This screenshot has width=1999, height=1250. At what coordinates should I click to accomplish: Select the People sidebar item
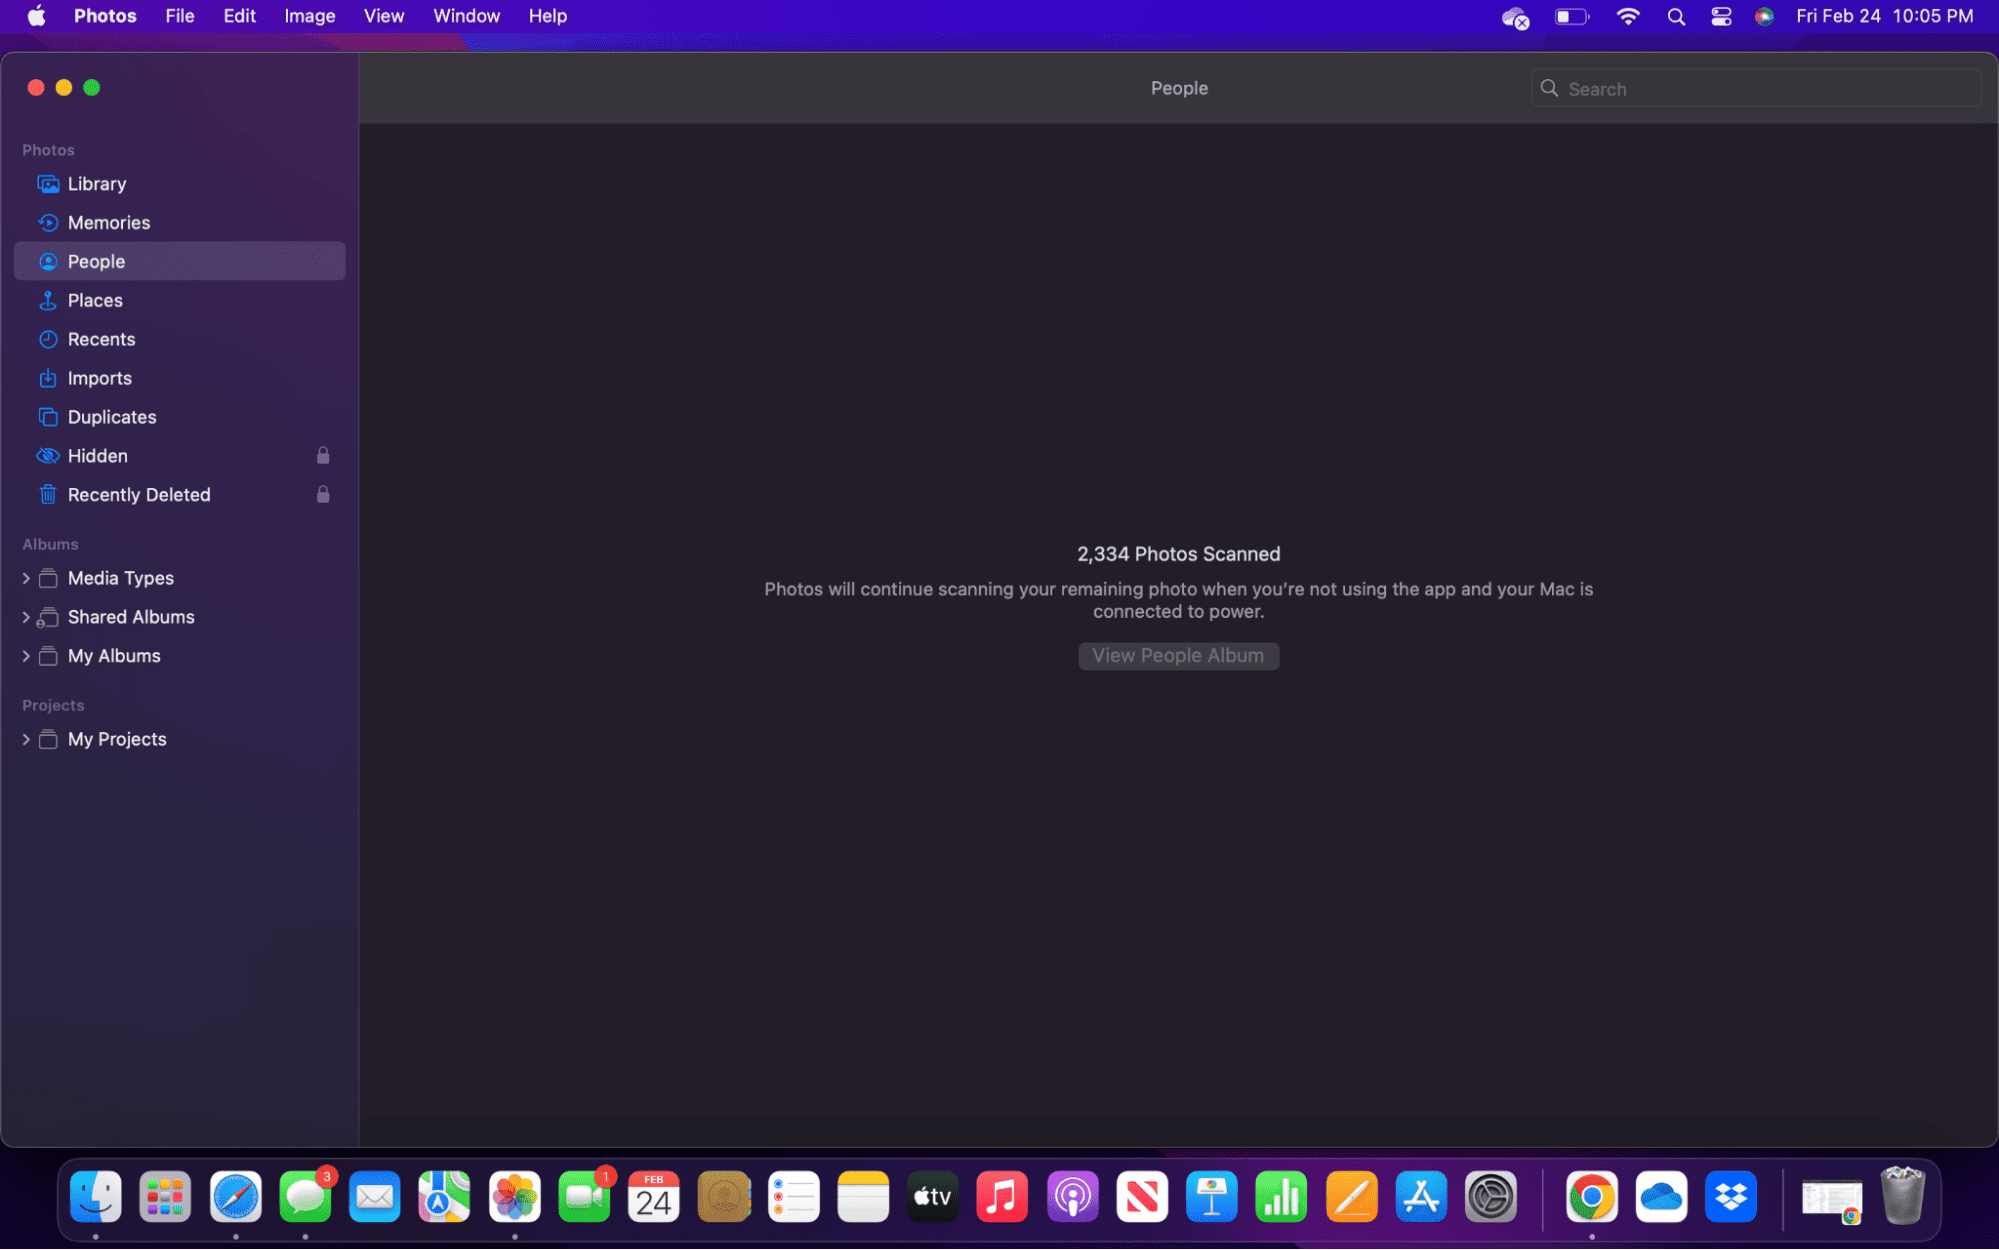click(180, 262)
